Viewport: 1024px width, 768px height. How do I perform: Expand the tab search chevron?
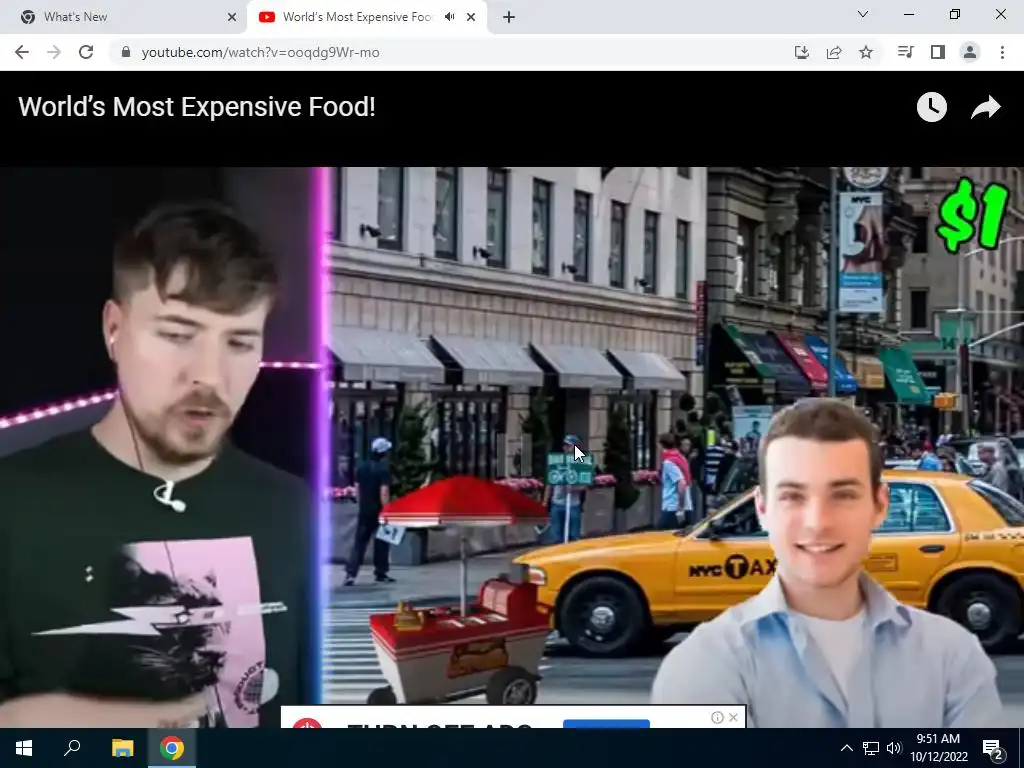(863, 14)
